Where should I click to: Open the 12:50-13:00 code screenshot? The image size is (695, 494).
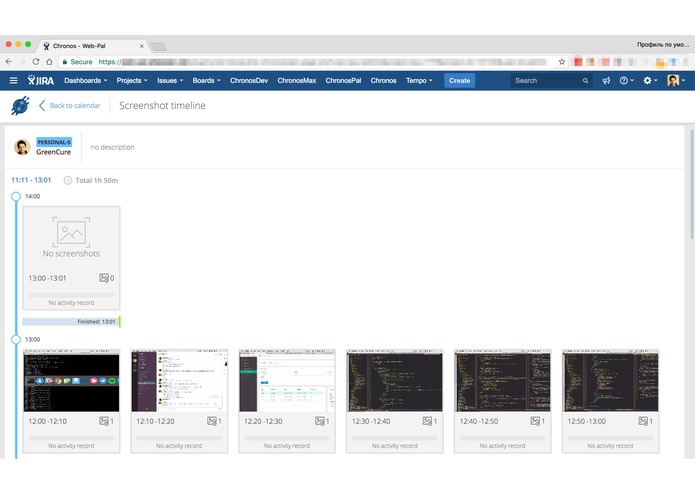coord(610,381)
